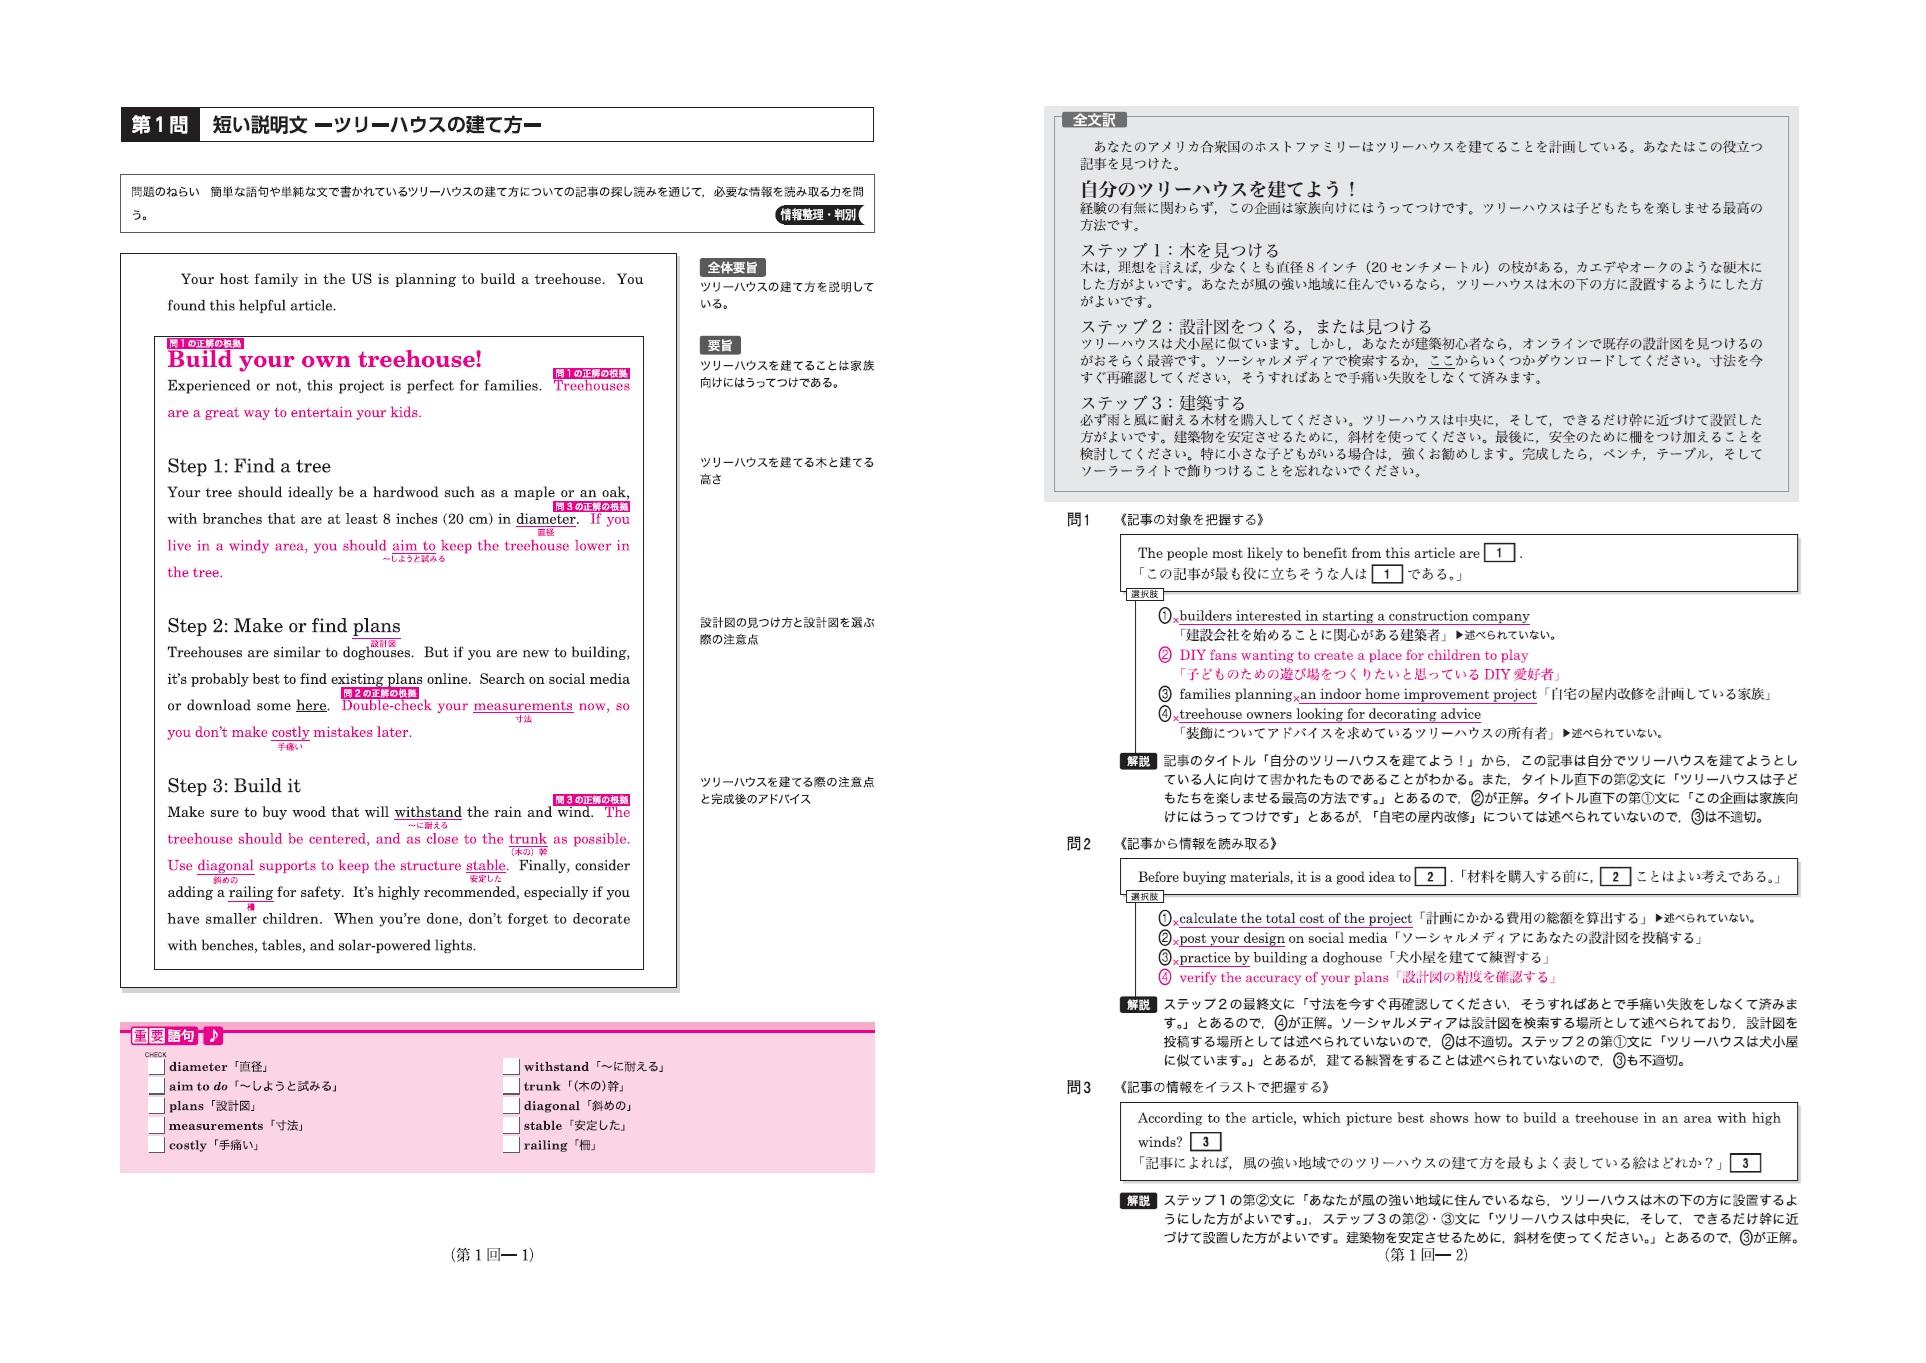
Task: Click answer box 3 after 'winds?'
Action: (1205, 1142)
